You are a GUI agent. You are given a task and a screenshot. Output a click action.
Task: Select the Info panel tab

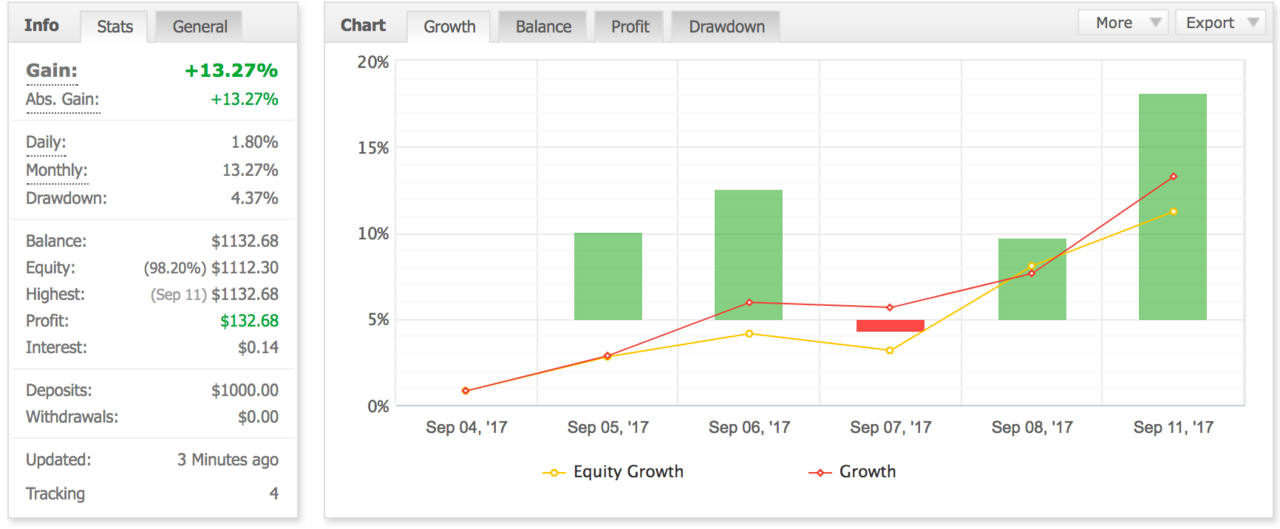[x=41, y=25]
